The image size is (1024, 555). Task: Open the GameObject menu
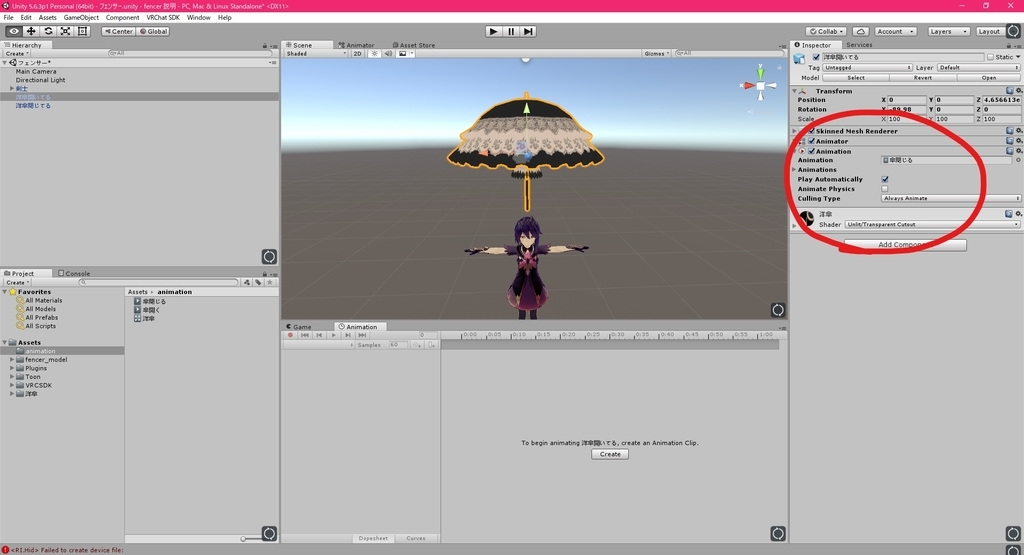pos(81,18)
